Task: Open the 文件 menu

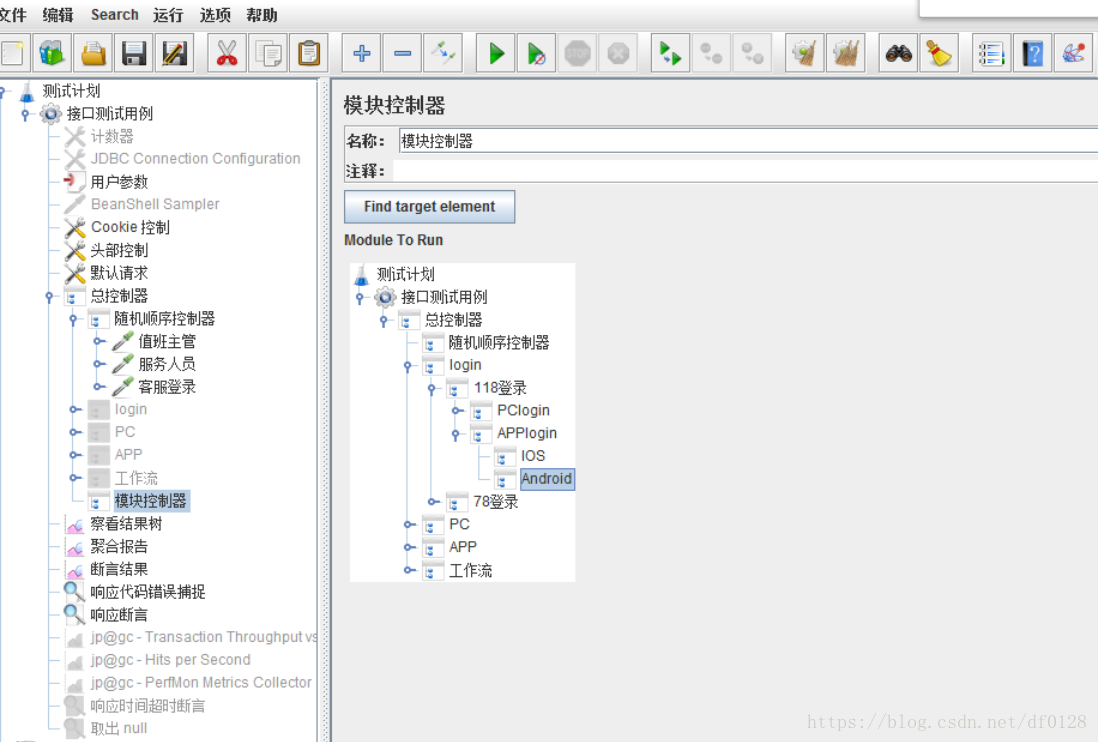Action: coord(12,15)
